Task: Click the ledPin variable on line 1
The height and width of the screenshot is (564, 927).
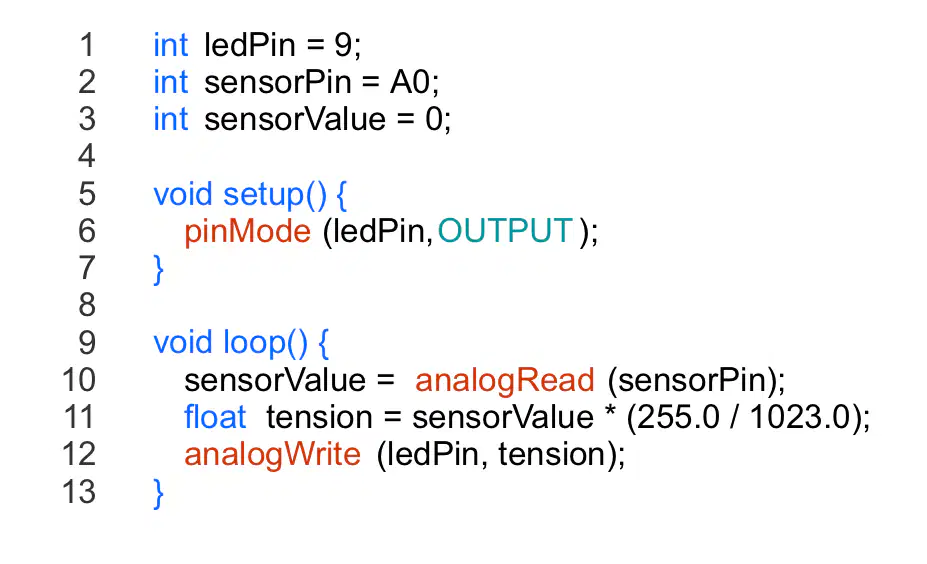Action: (x=249, y=46)
